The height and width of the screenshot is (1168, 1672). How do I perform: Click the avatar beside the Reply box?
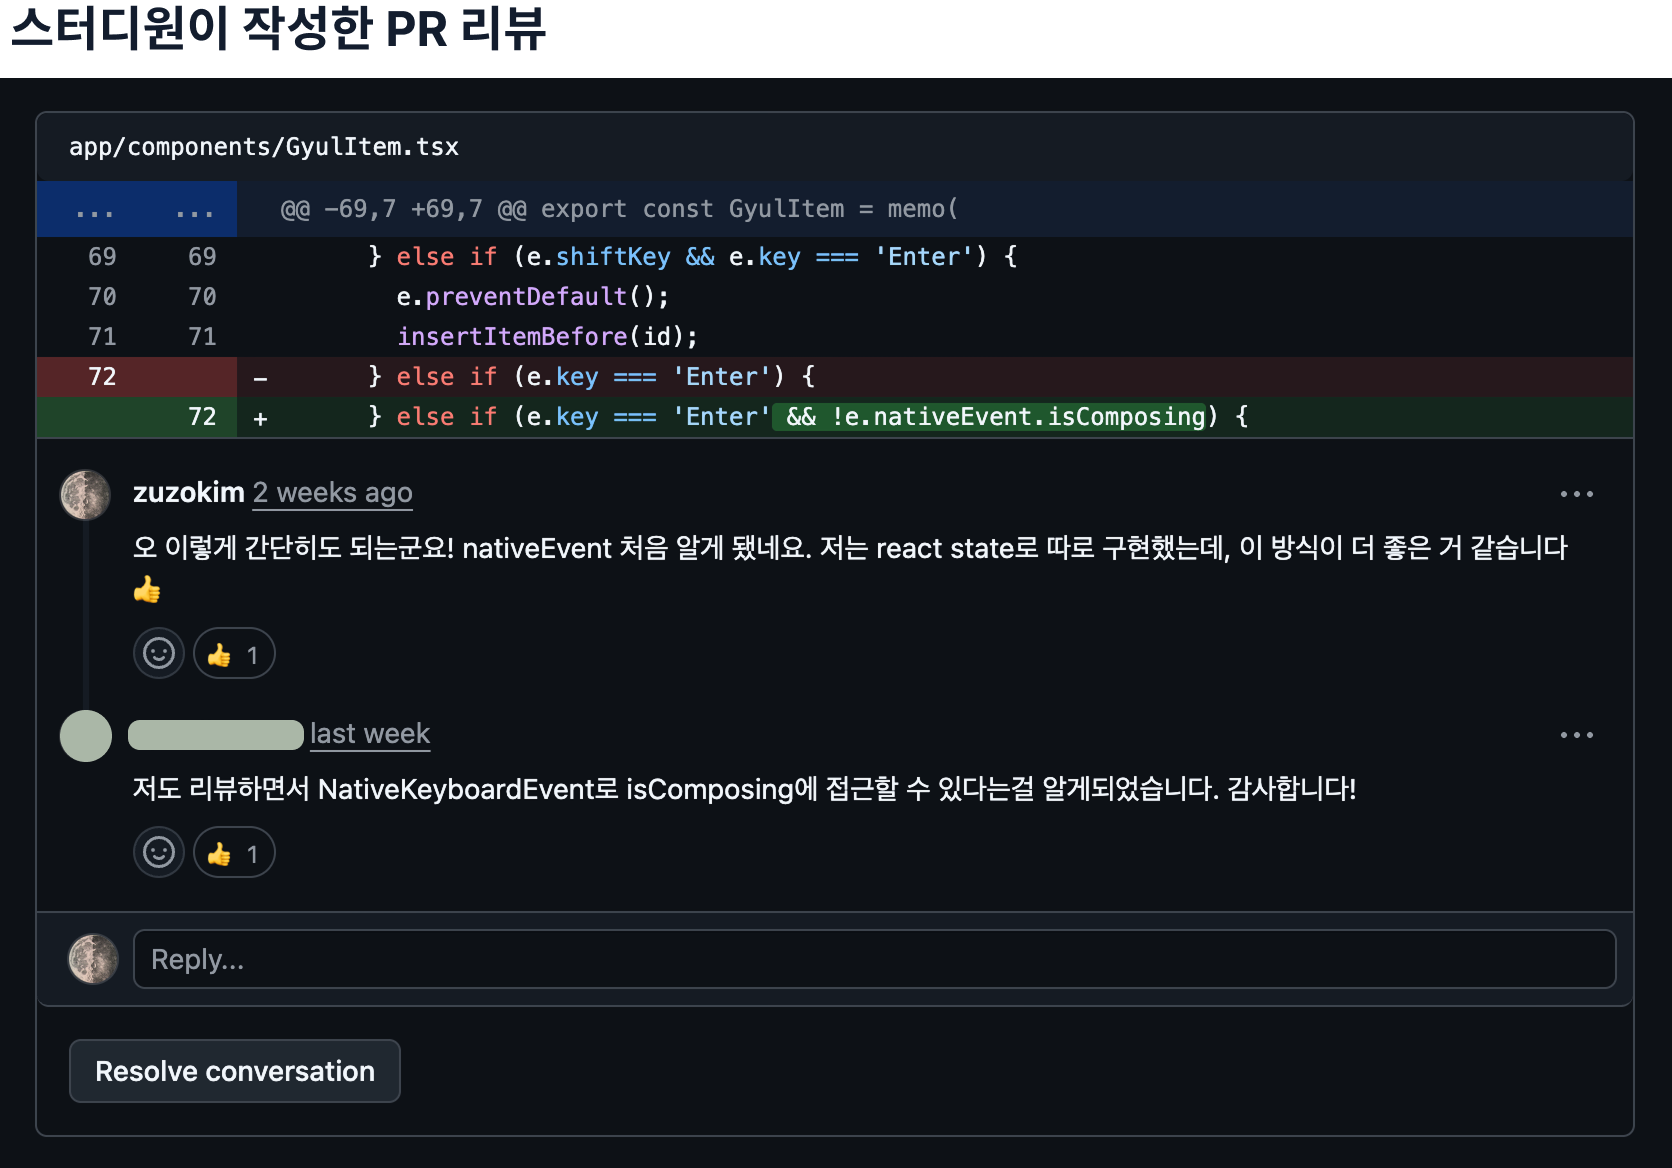[x=93, y=959]
